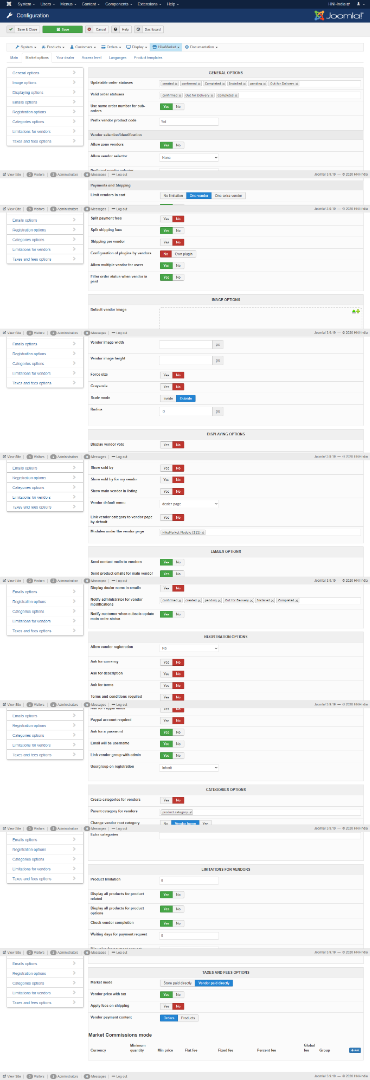Select No limitation for Limit vendors in cart
Viewport: 370px width, 1080px height.
(172, 196)
